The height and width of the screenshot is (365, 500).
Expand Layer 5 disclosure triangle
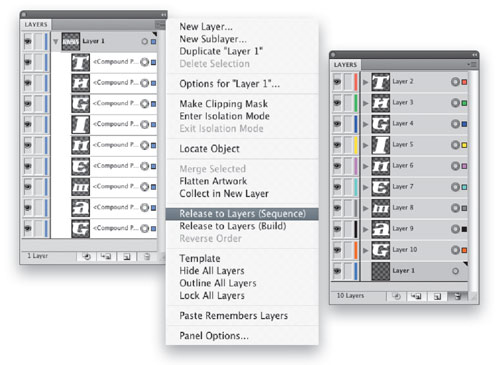[x=366, y=145]
